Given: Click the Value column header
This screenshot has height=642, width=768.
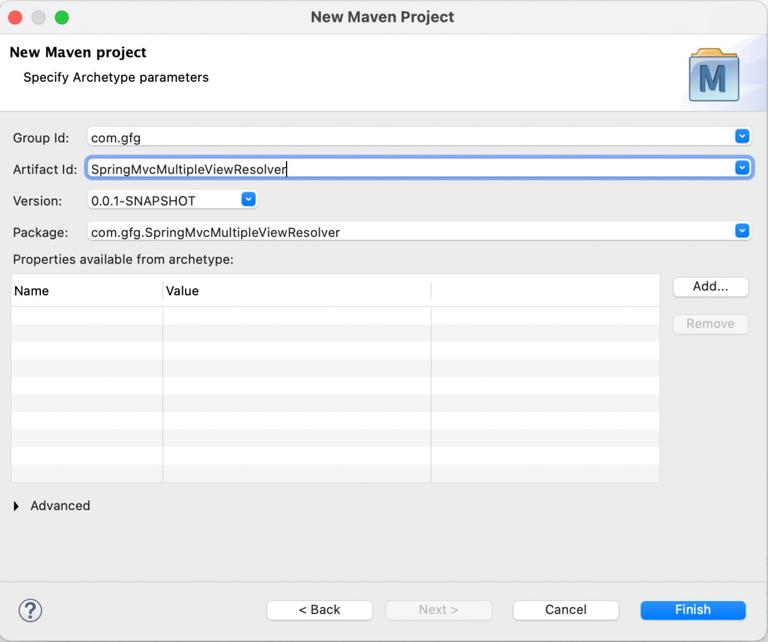Looking at the screenshot, I should (296, 291).
